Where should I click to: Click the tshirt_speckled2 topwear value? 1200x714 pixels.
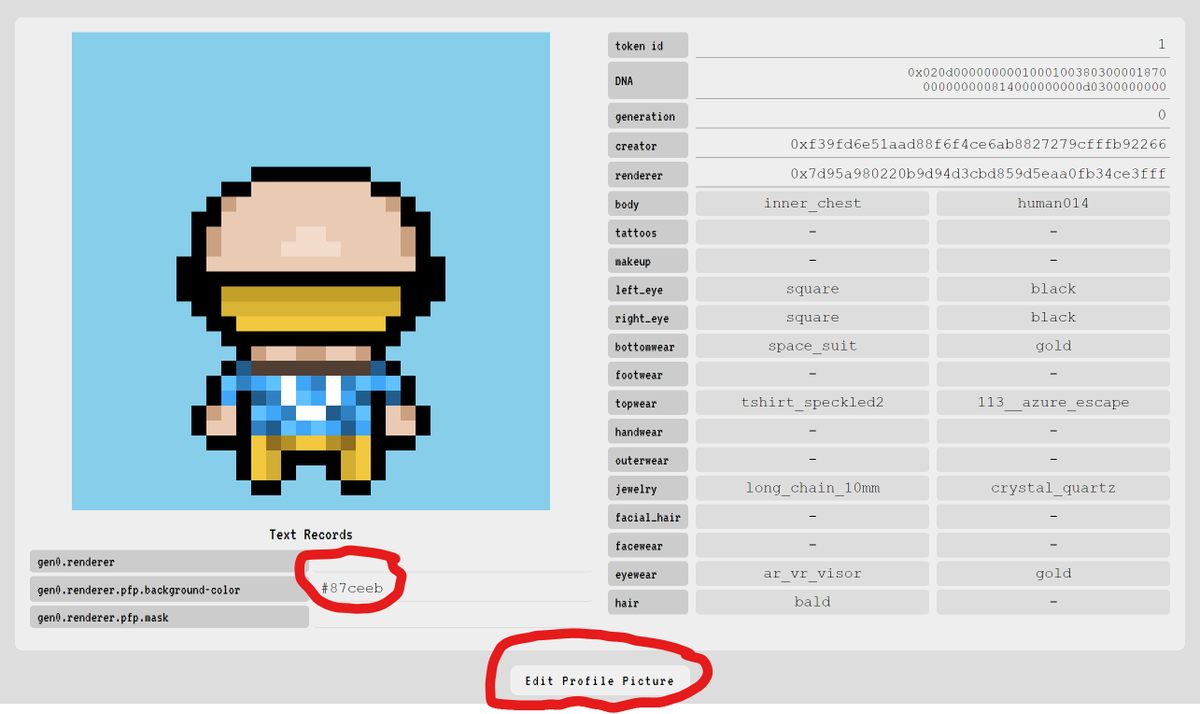click(812, 403)
